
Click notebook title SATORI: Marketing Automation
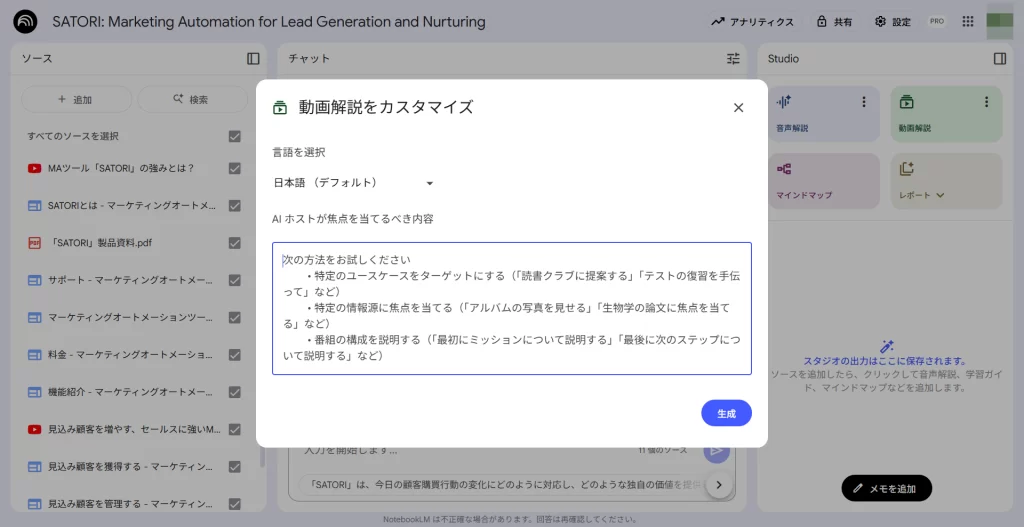pos(269,22)
